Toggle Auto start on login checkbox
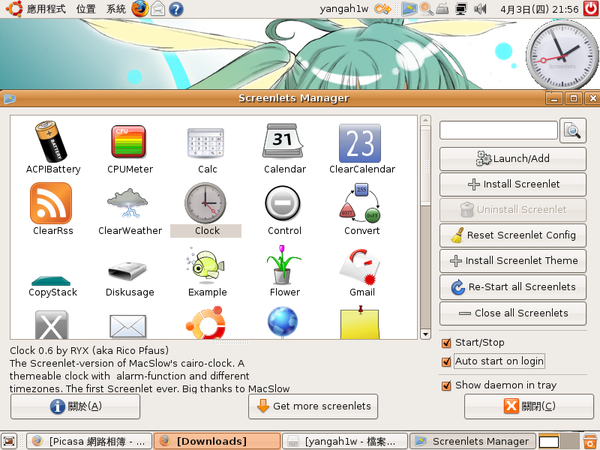 pyautogui.click(x=446, y=362)
